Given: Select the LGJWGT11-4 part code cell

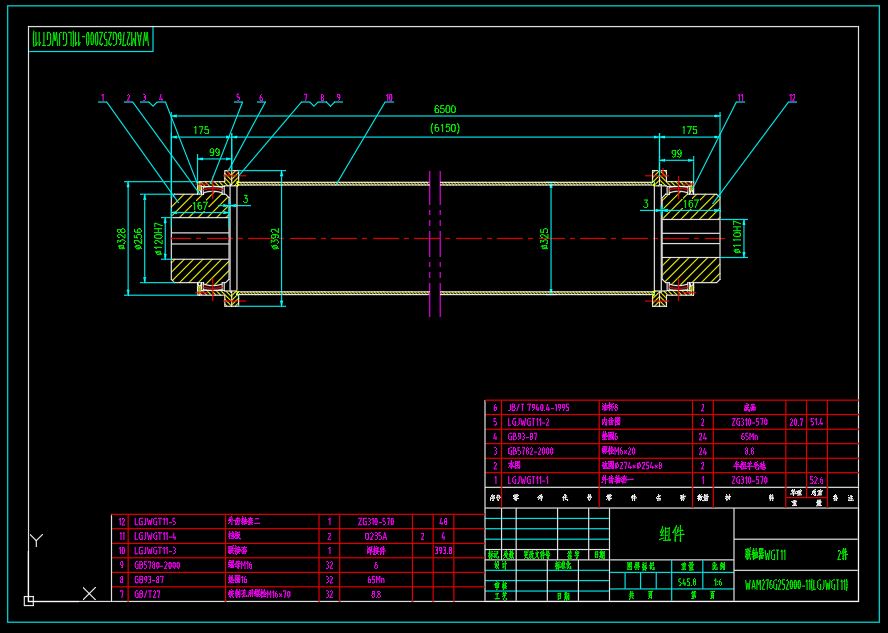Looking at the screenshot, I should pyautogui.click(x=155, y=536).
